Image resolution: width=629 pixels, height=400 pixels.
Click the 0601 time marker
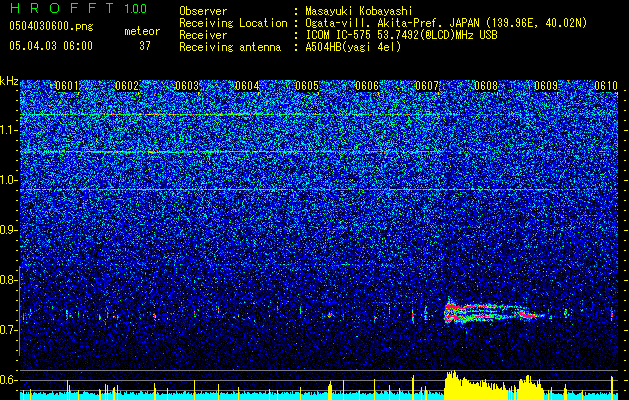(67, 86)
